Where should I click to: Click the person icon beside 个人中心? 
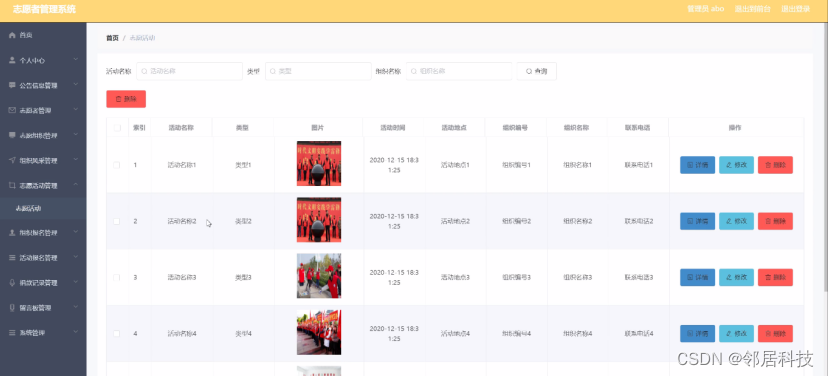pyautogui.click(x=12, y=60)
